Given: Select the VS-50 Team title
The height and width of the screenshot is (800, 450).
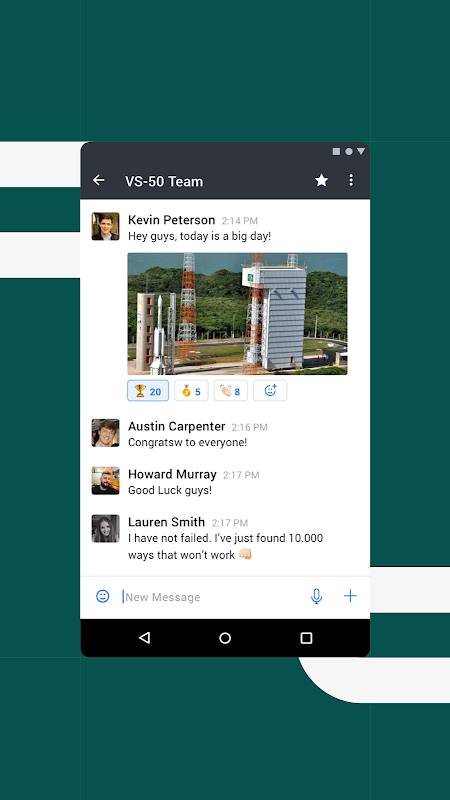Looking at the screenshot, I should 164,181.
